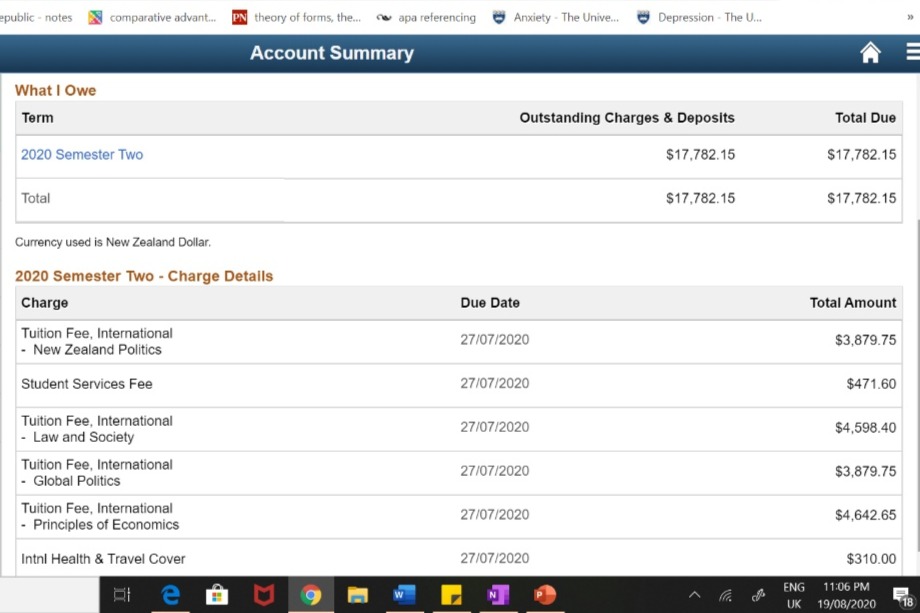Open PowerPoint from the taskbar

[x=545, y=595]
